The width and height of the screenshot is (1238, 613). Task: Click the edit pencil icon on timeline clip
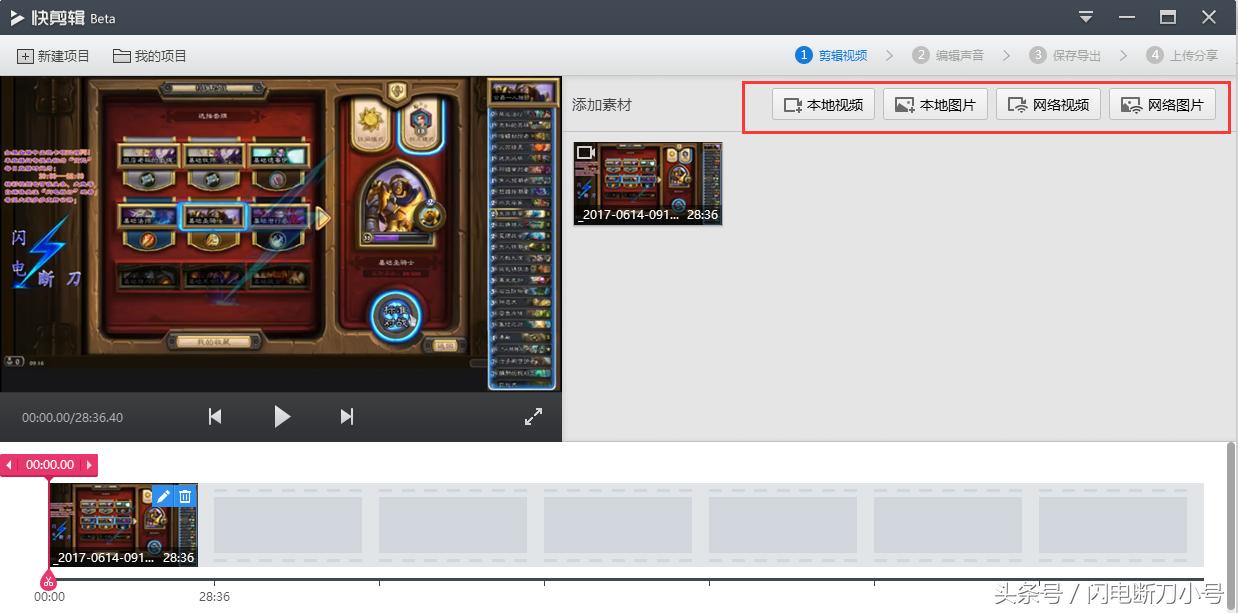[164, 496]
